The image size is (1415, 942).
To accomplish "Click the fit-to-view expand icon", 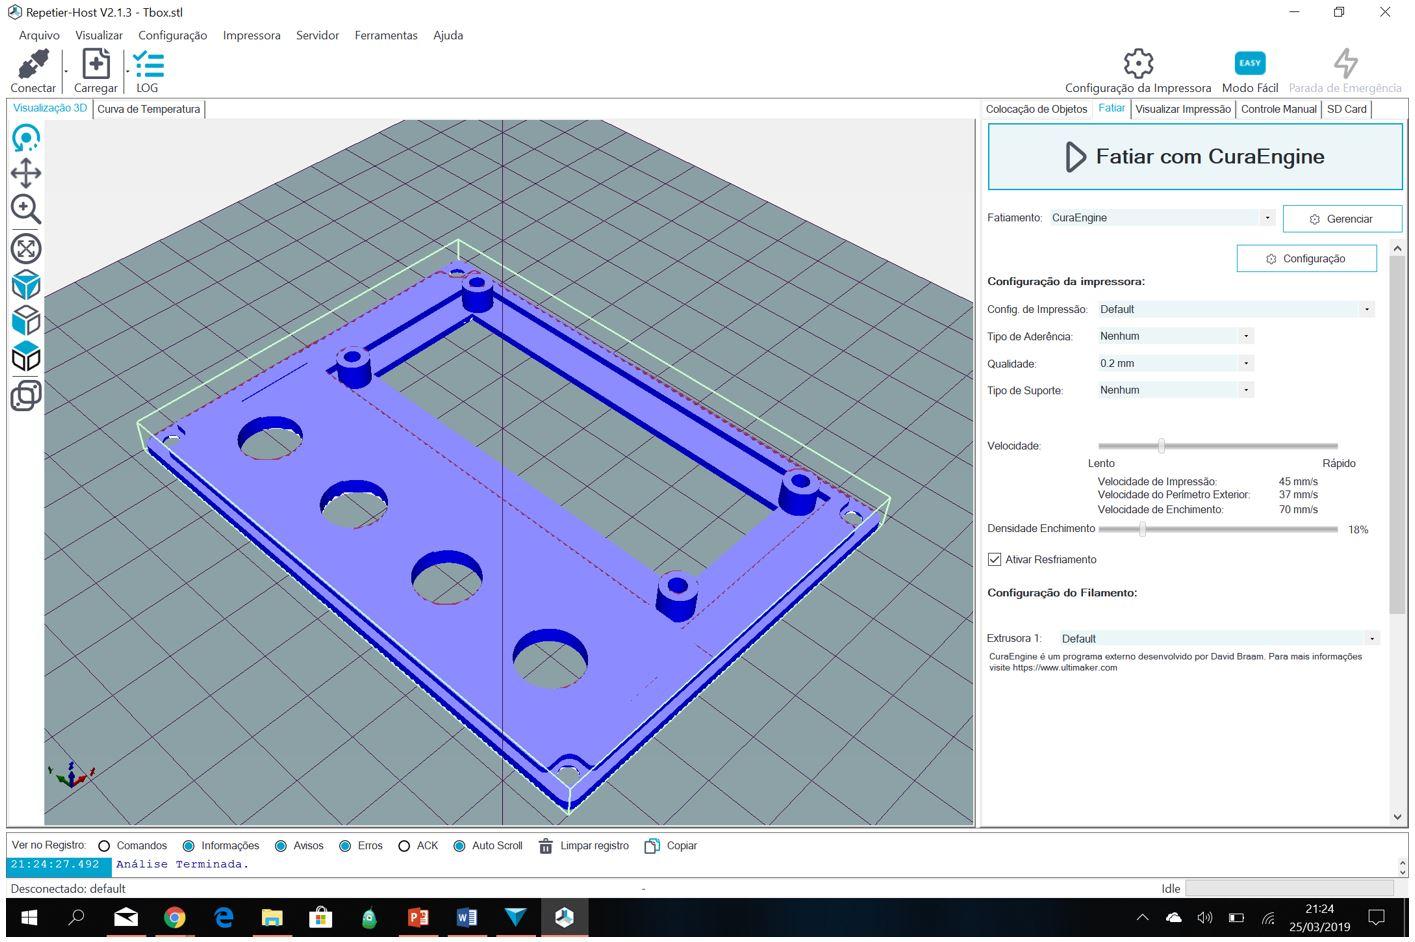I will coord(26,248).
